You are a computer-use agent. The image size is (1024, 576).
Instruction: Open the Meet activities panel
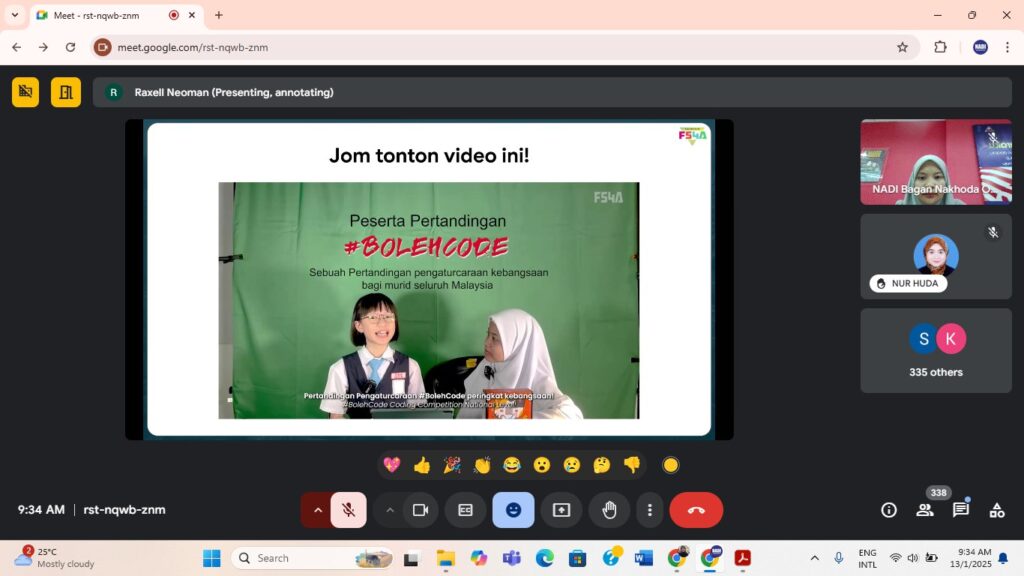point(997,510)
